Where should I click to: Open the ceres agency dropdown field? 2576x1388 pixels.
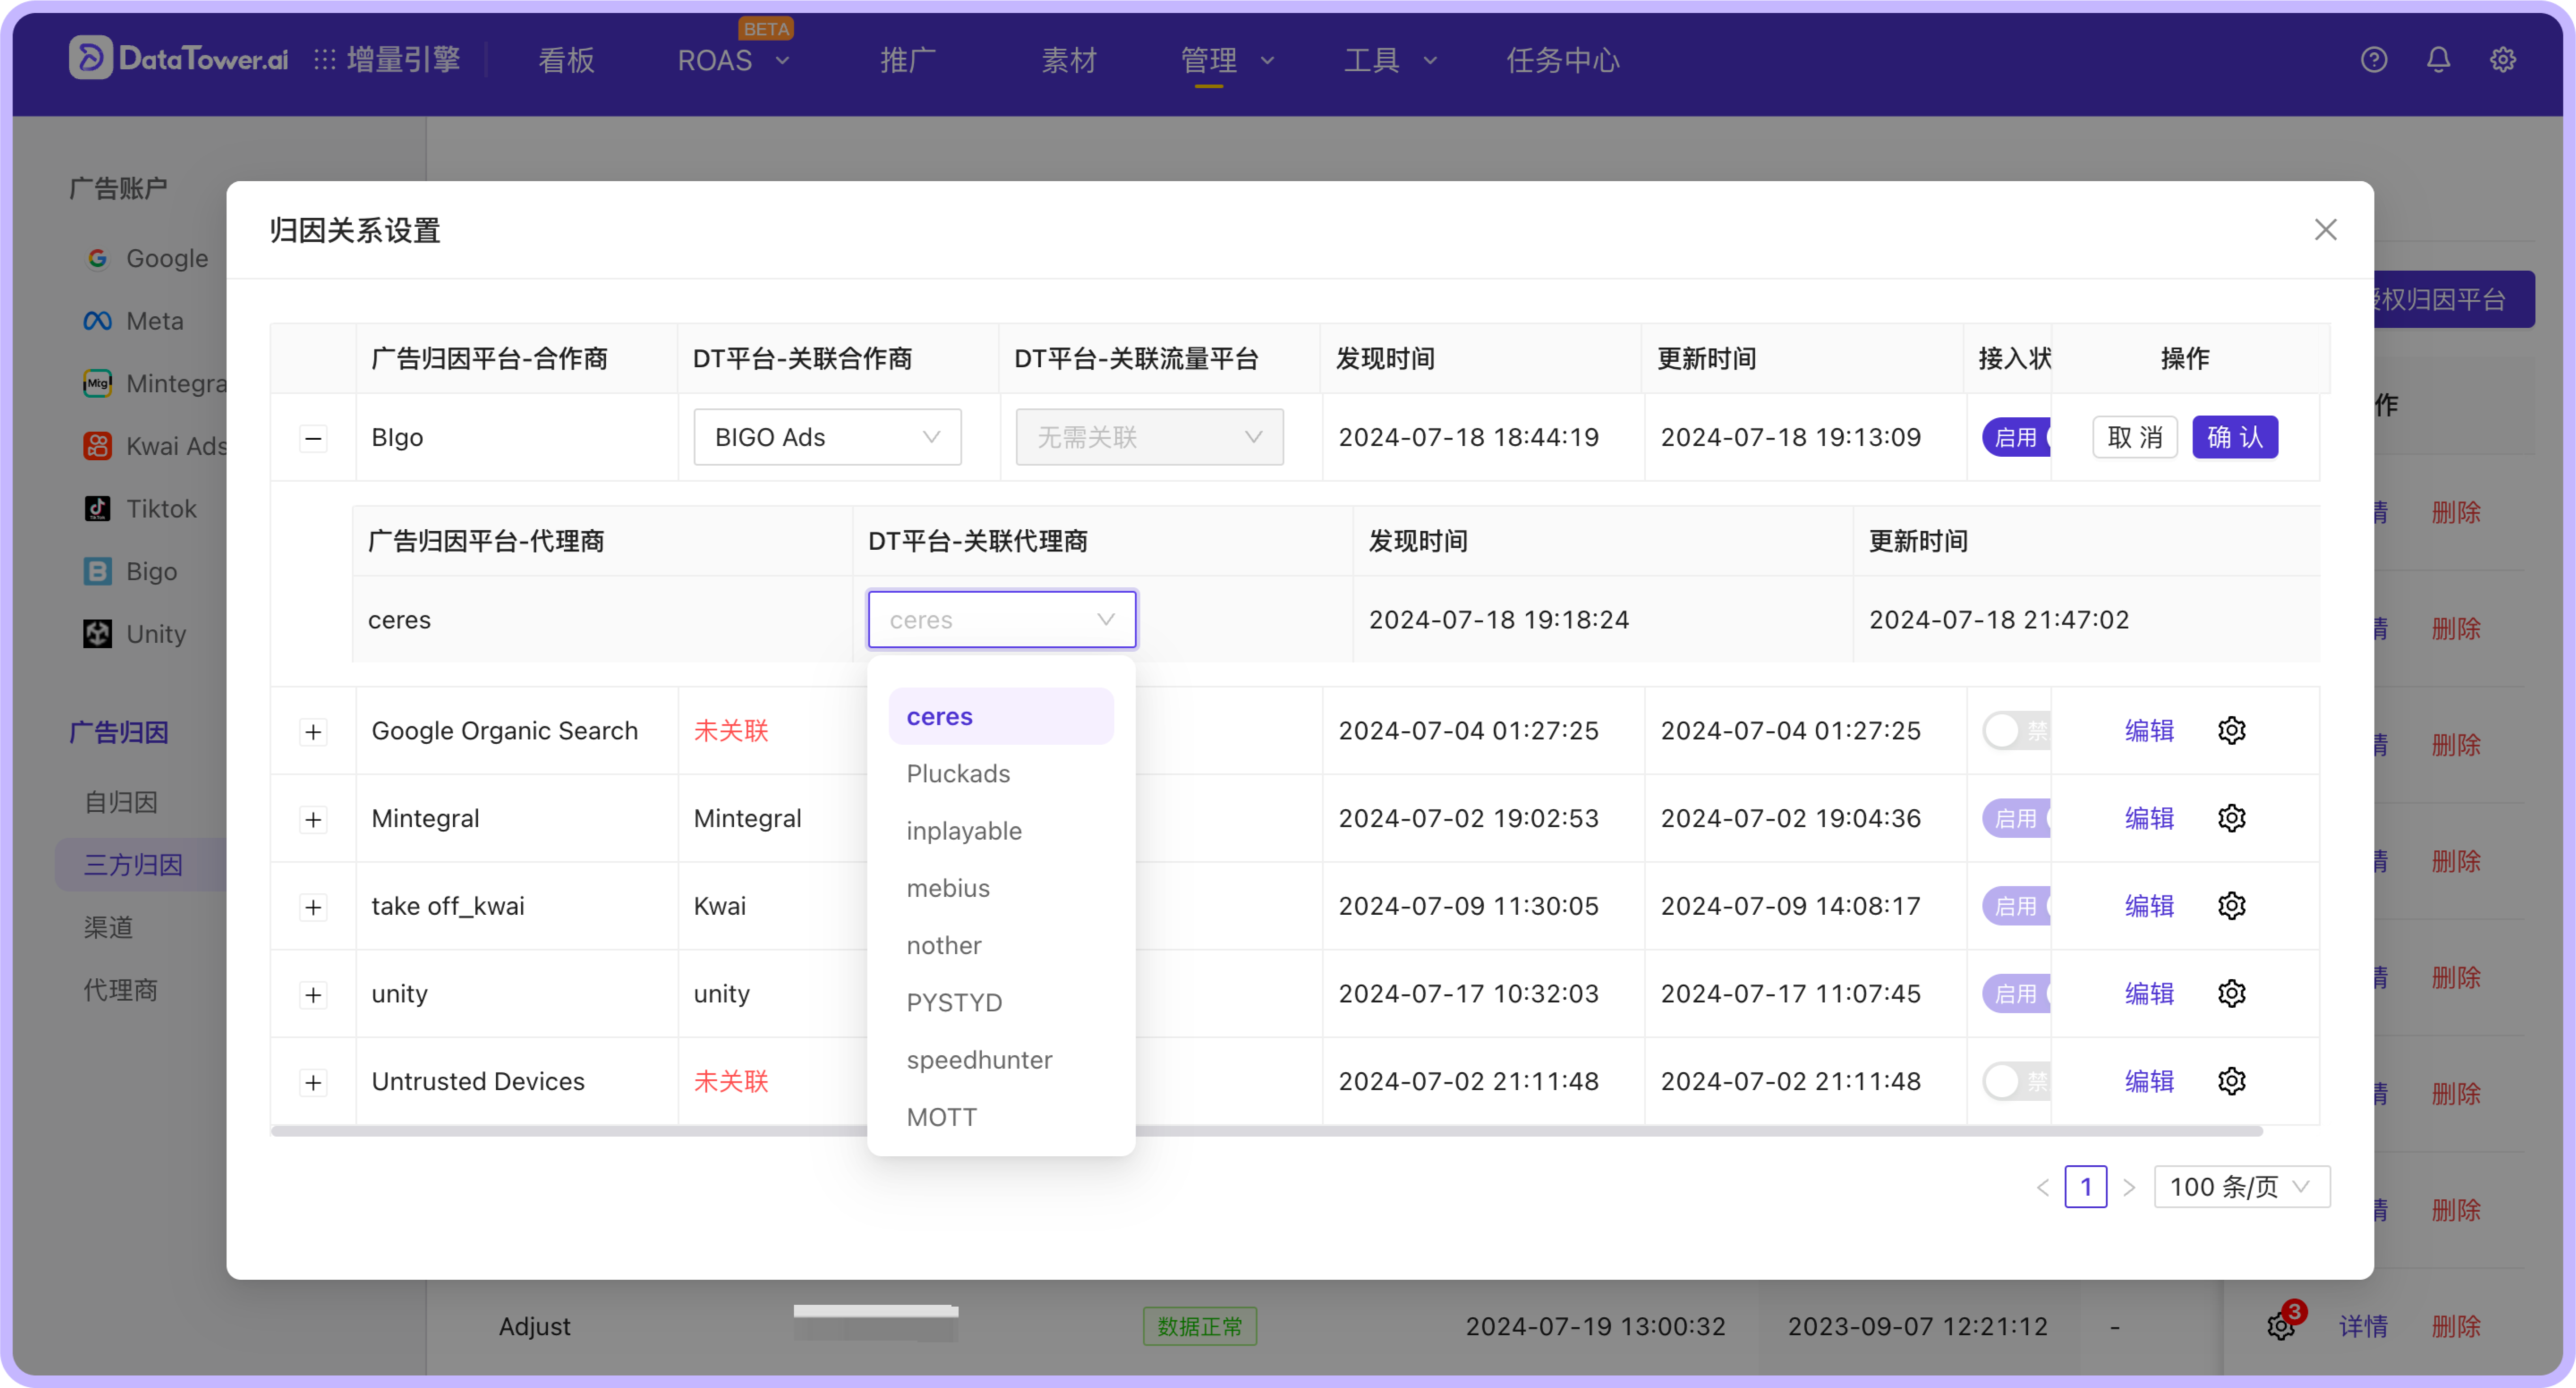pos(1001,619)
